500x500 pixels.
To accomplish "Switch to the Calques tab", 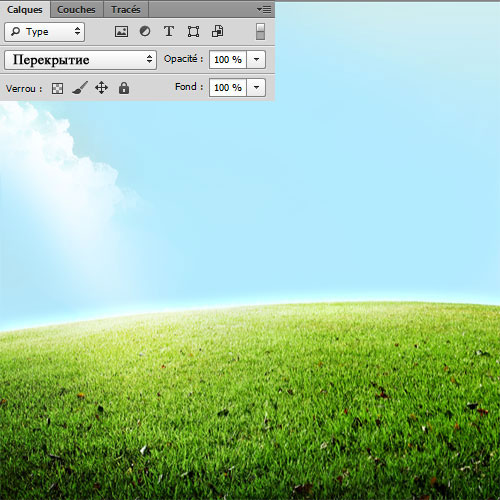I will [x=25, y=10].
